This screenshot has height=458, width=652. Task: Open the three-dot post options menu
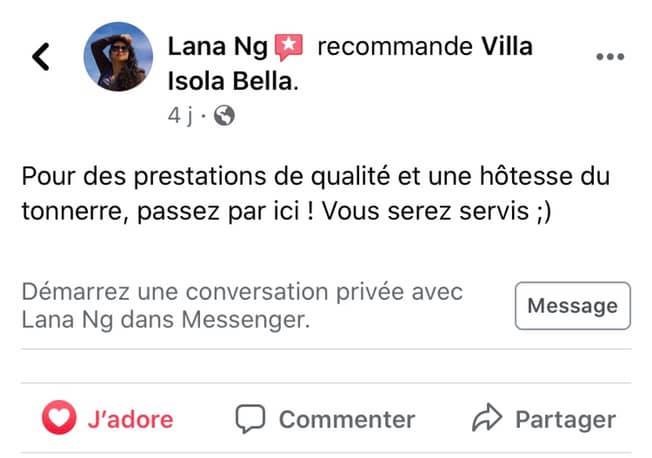[x=610, y=57]
